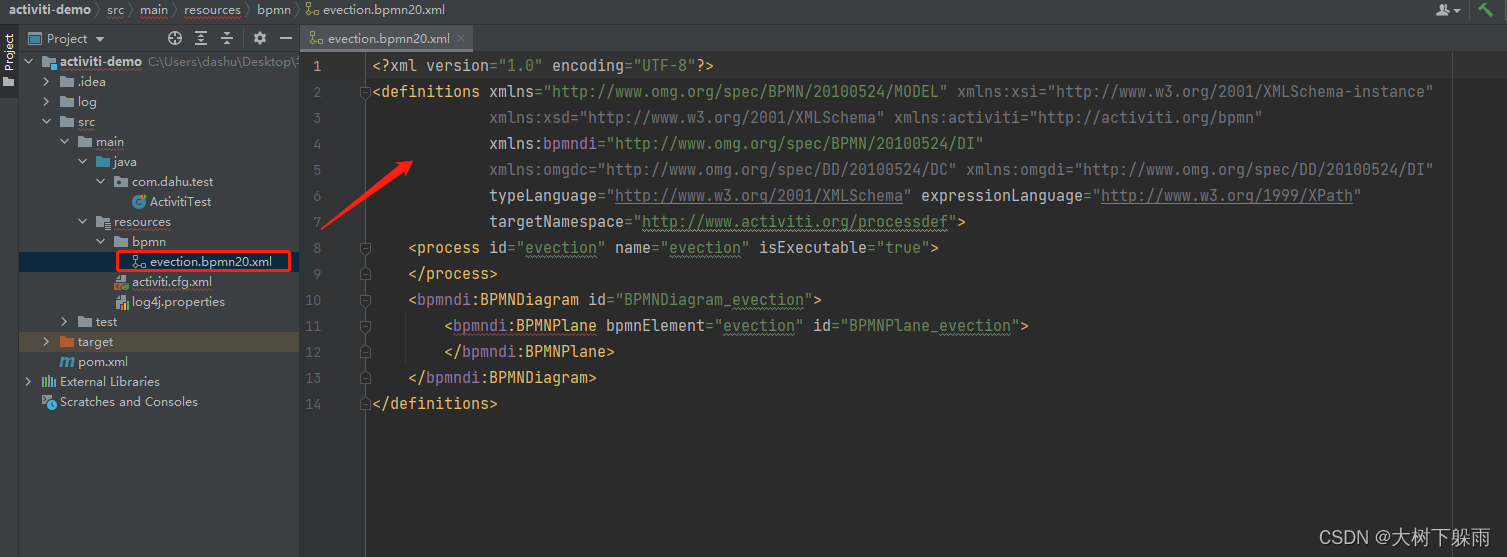The image size is (1507, 557).
Task: Click line number 8 in gutter
Action: 317,248
